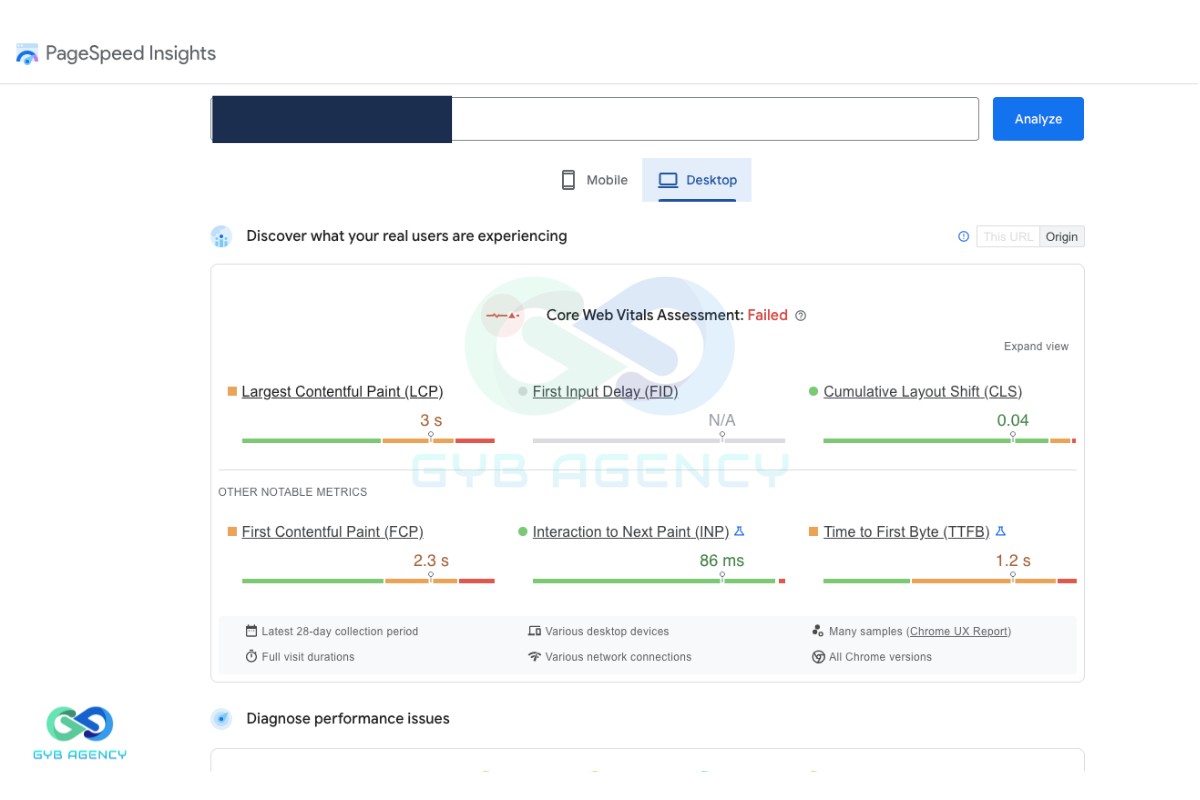
Task: Click the PageSpeed Insights logo icon
Action: point(27,54)
